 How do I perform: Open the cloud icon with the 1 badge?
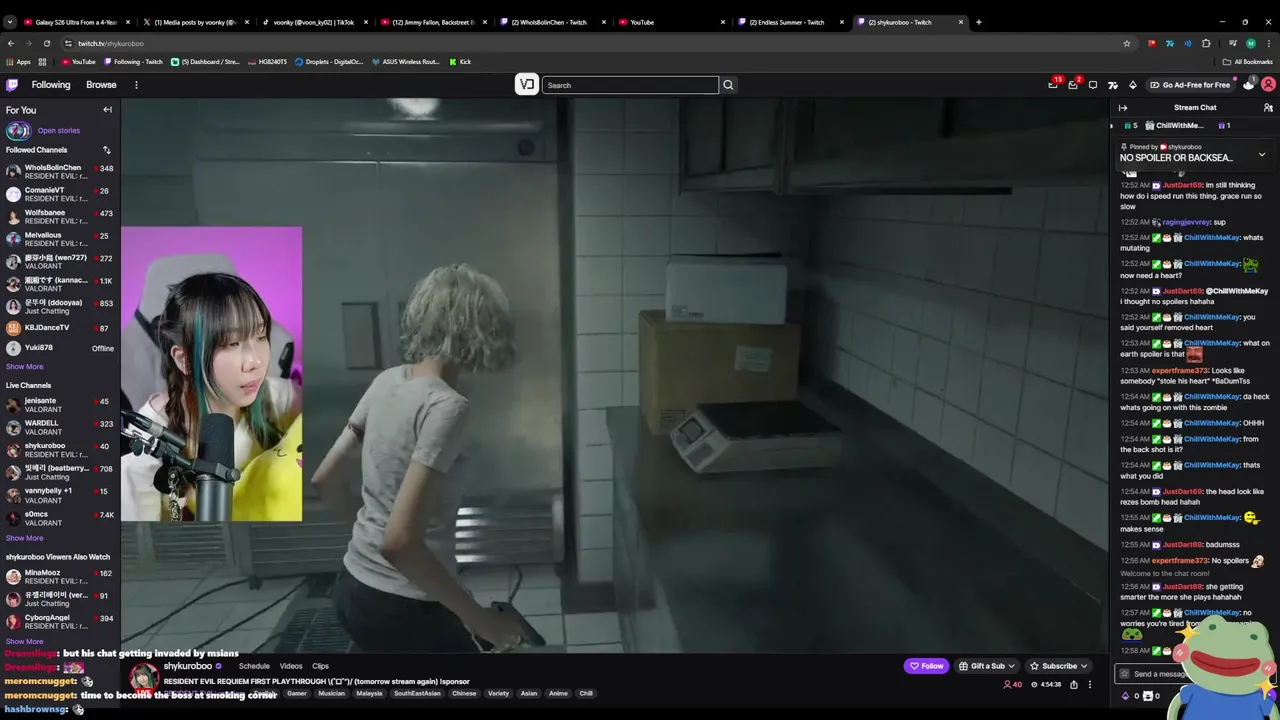coord(1249,85)
